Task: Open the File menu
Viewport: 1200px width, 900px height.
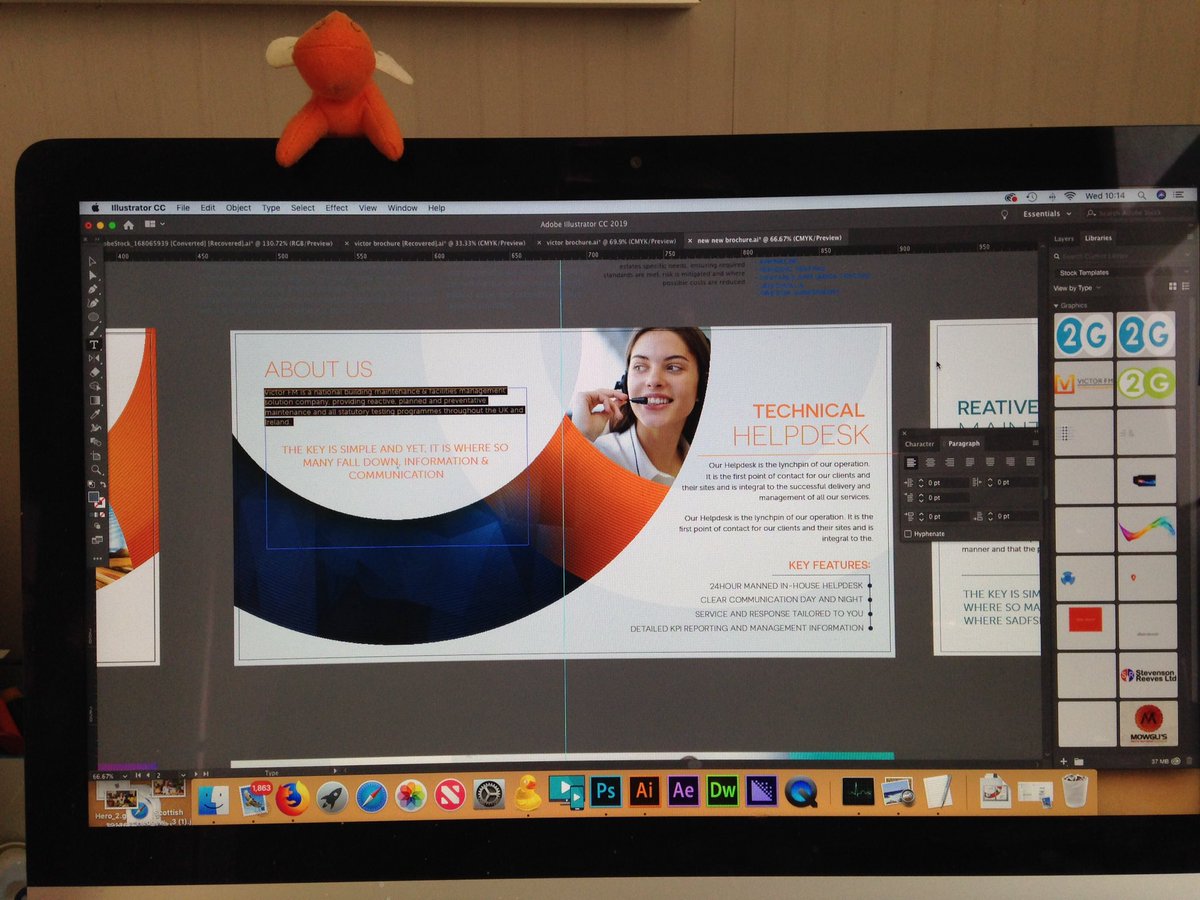Action: pyautogui.click(x=183, y=208)
